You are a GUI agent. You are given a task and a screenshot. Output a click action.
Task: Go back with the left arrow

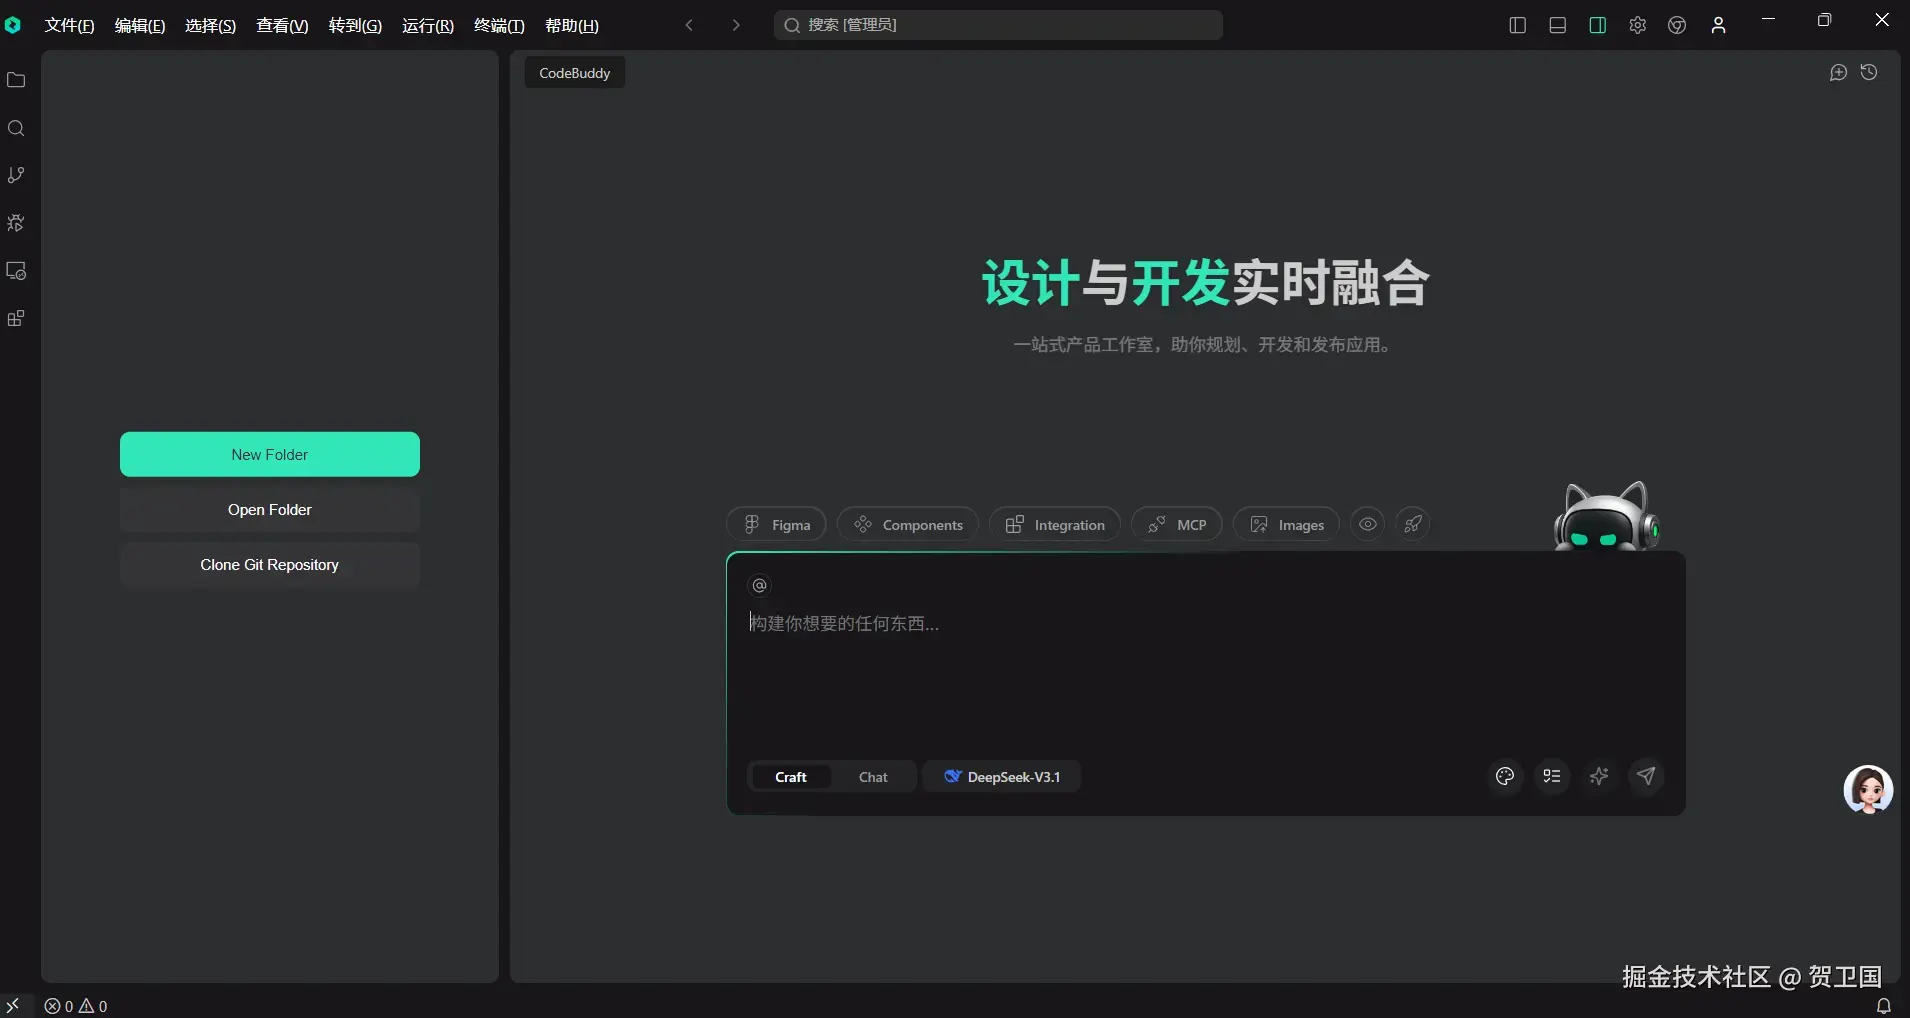[689, 25]
